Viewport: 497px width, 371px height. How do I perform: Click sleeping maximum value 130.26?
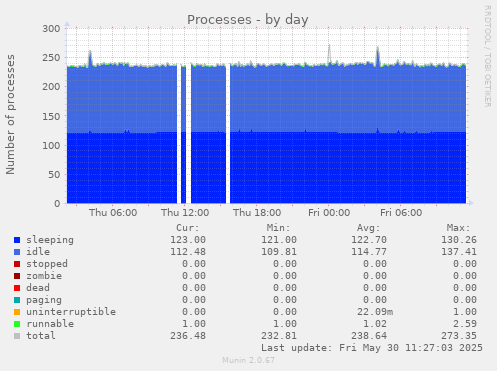(x=459, y=240)
